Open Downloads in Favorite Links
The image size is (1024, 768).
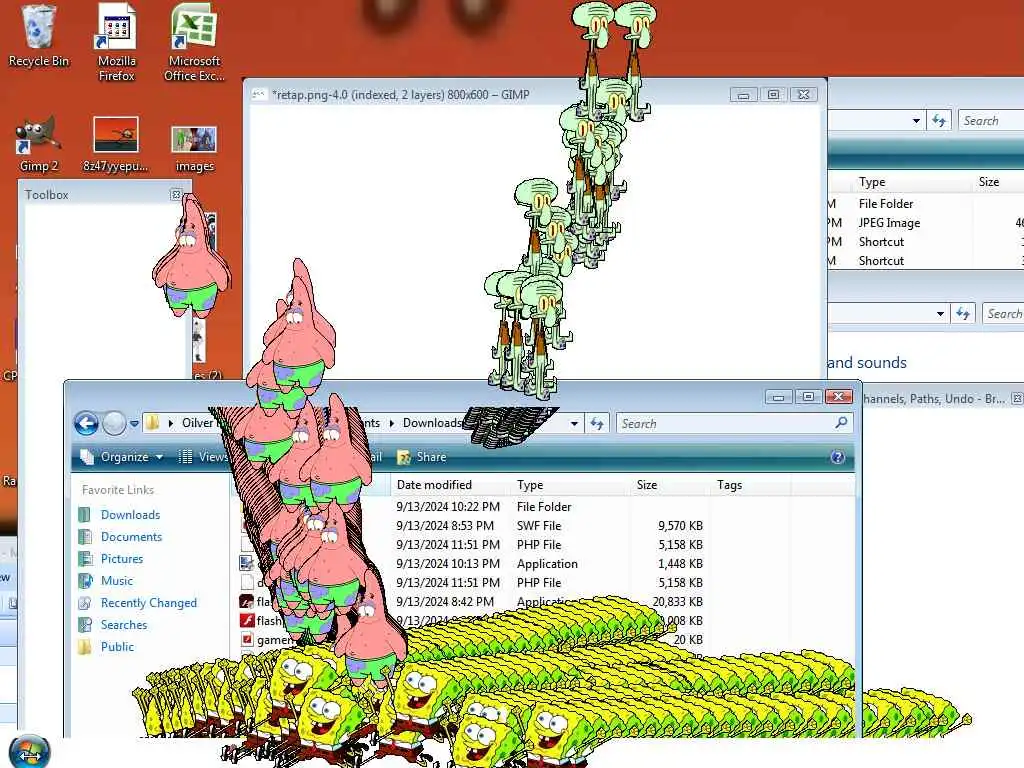coord(130,515)
